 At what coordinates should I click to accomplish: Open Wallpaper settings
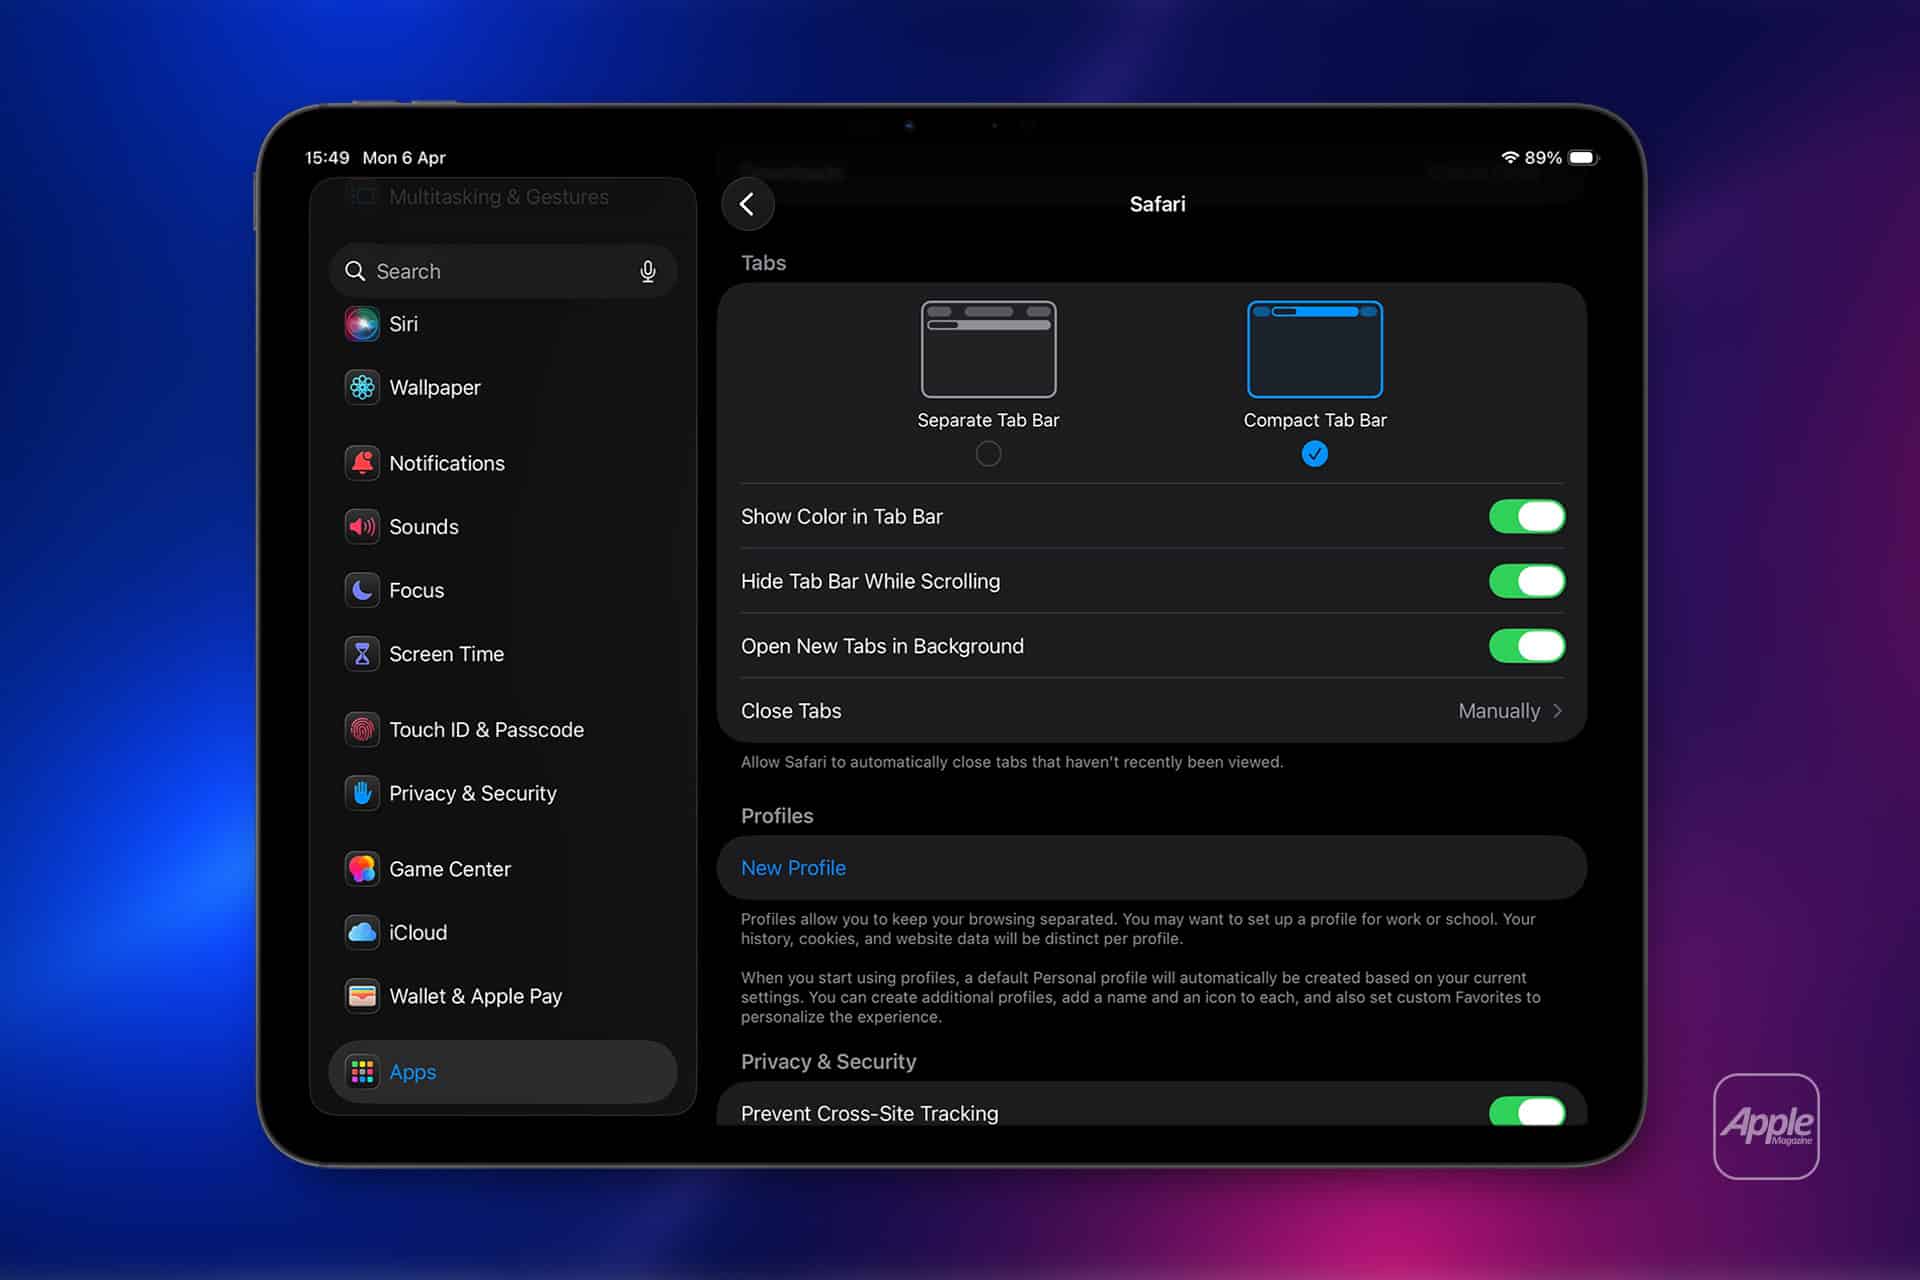(x=503, y=387)
